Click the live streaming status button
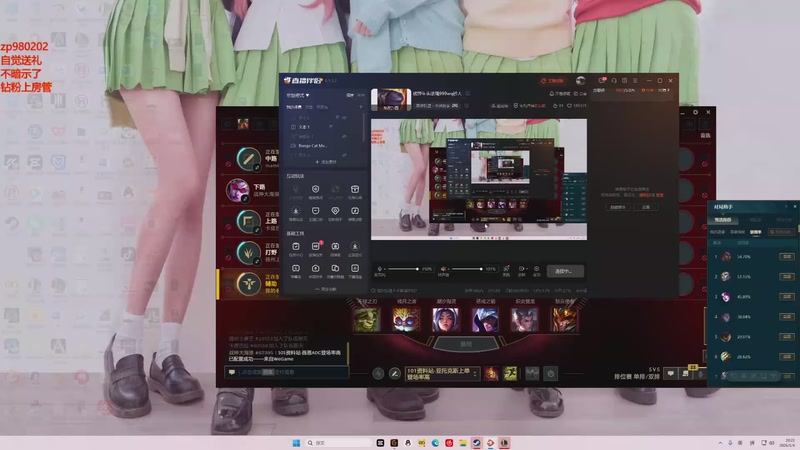The width and height of the screenshot is (800, 450). [x=565, y=271]
